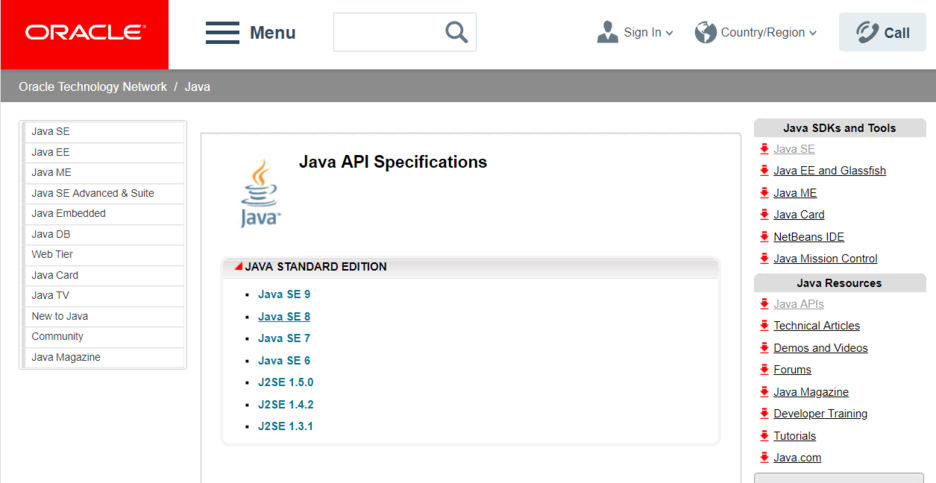Select Java DB sidebar item
This screenshot has width=936, height=483.
pos(103,234)
